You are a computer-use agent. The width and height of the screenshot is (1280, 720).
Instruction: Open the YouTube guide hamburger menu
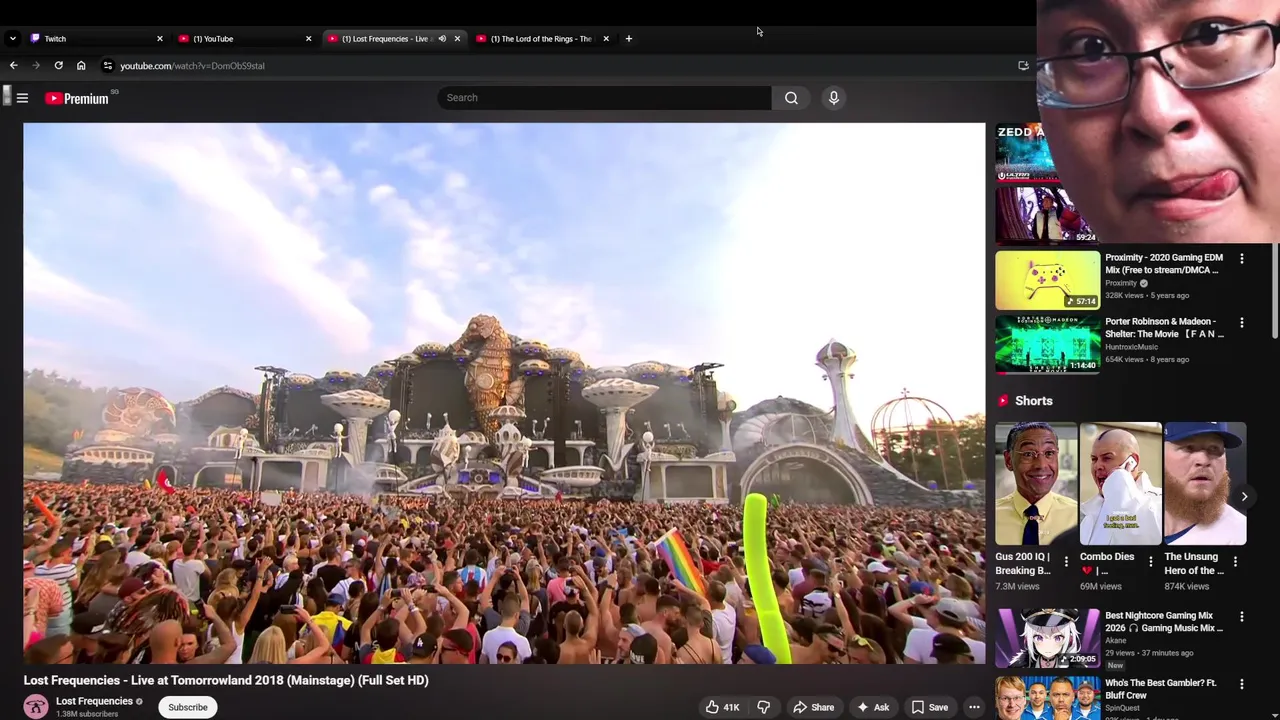(22, 98)
